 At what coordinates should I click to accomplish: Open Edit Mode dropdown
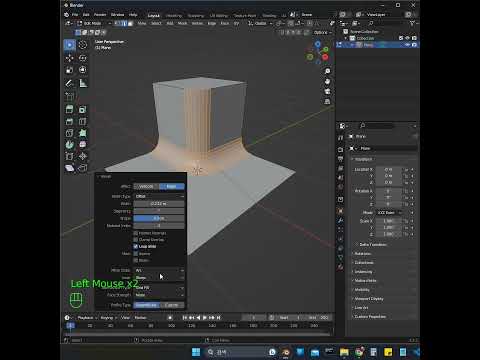tap(94, 23)
